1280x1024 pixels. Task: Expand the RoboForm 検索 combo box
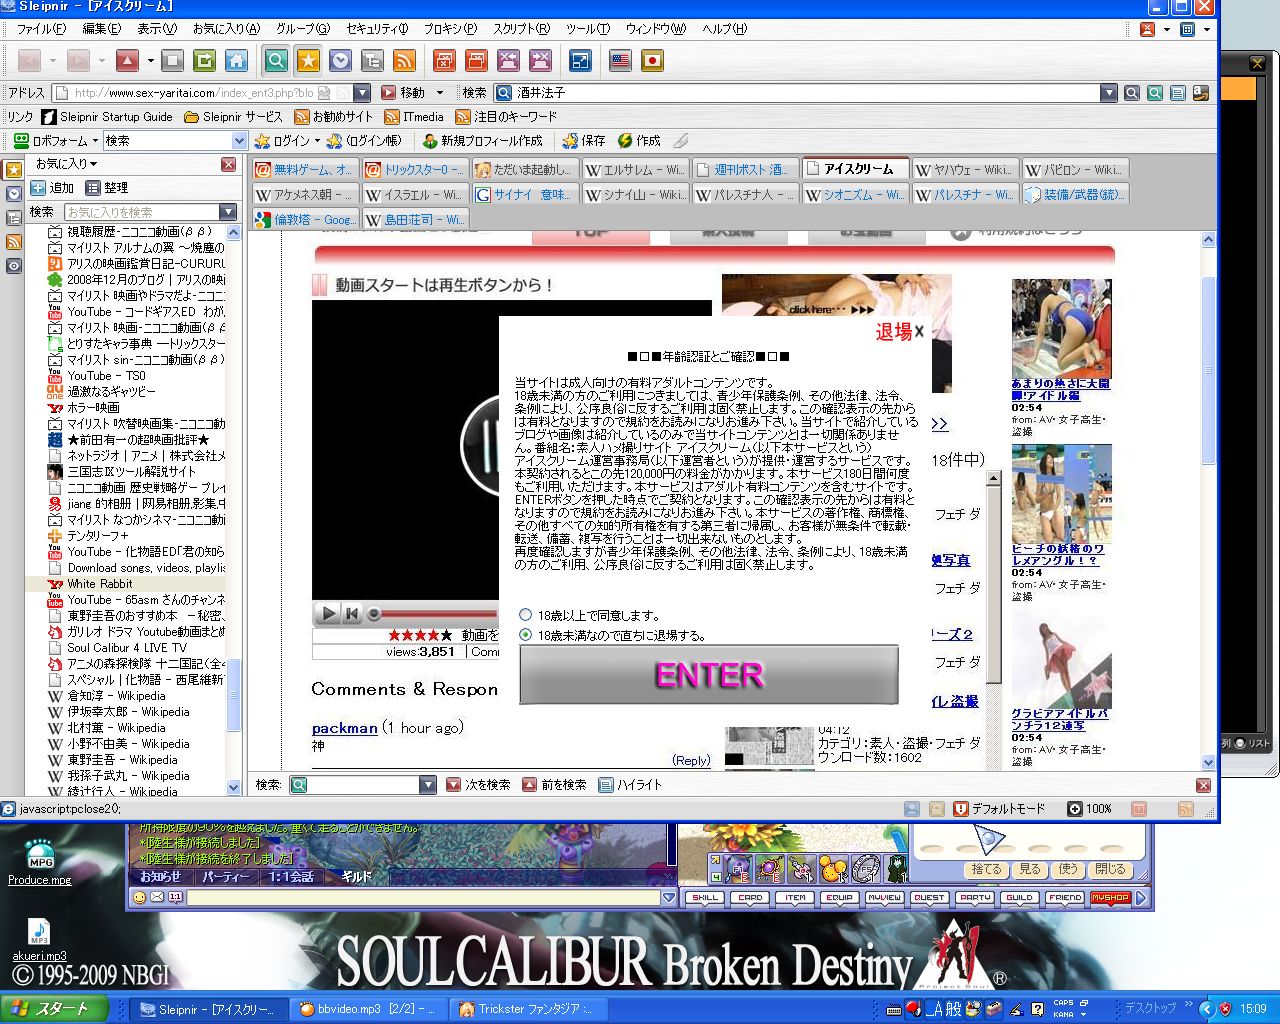click(x=239, y=141)
